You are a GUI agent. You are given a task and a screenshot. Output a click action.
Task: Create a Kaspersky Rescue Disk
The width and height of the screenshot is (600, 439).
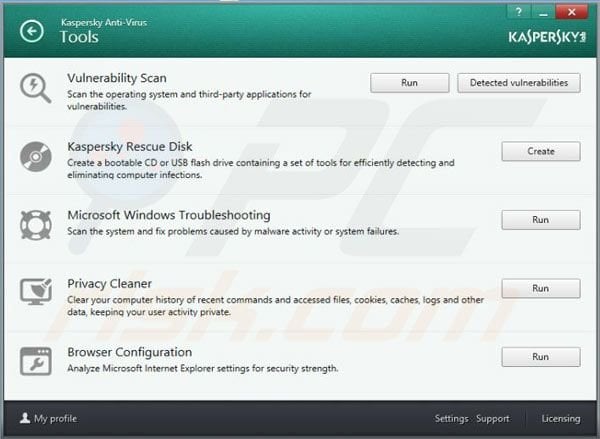pos(541,151)
